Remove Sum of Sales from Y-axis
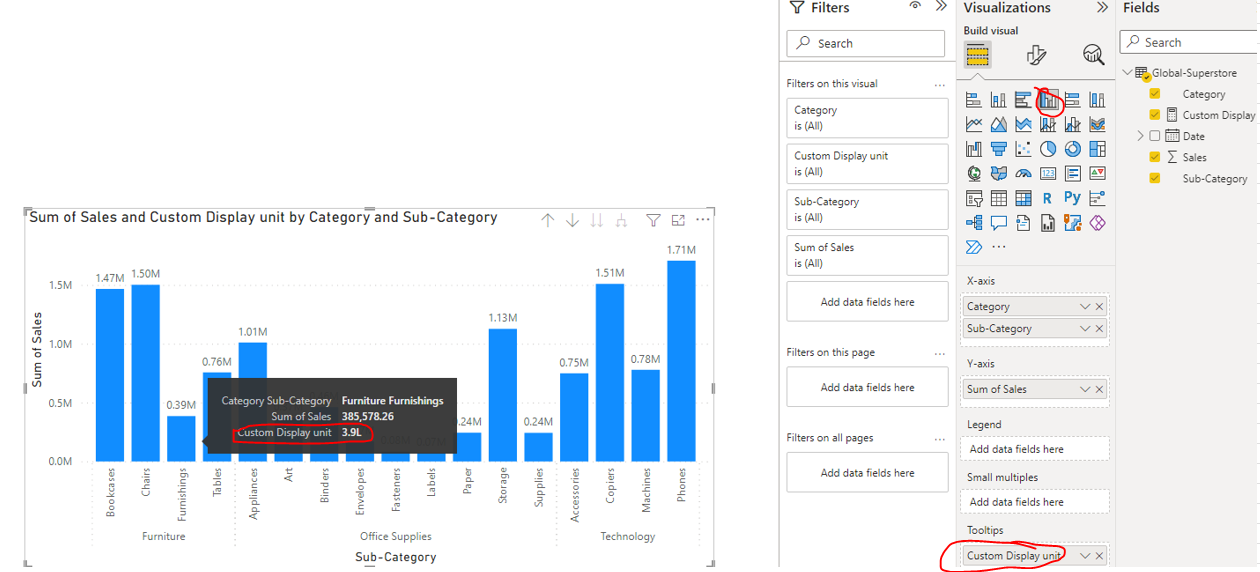This screenshot has width=1260, height=572. pos(1100,390)
